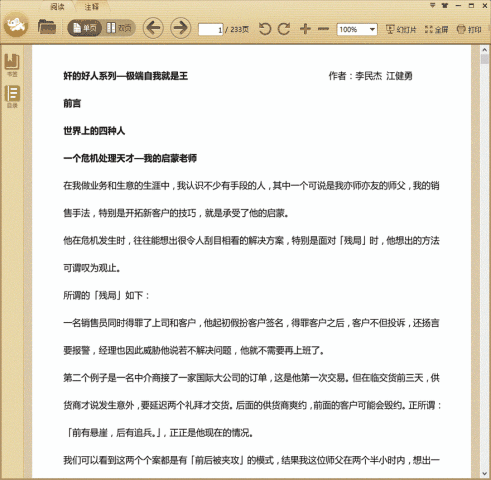
Task: Open the 注释 tab
Action: [91, 6]
